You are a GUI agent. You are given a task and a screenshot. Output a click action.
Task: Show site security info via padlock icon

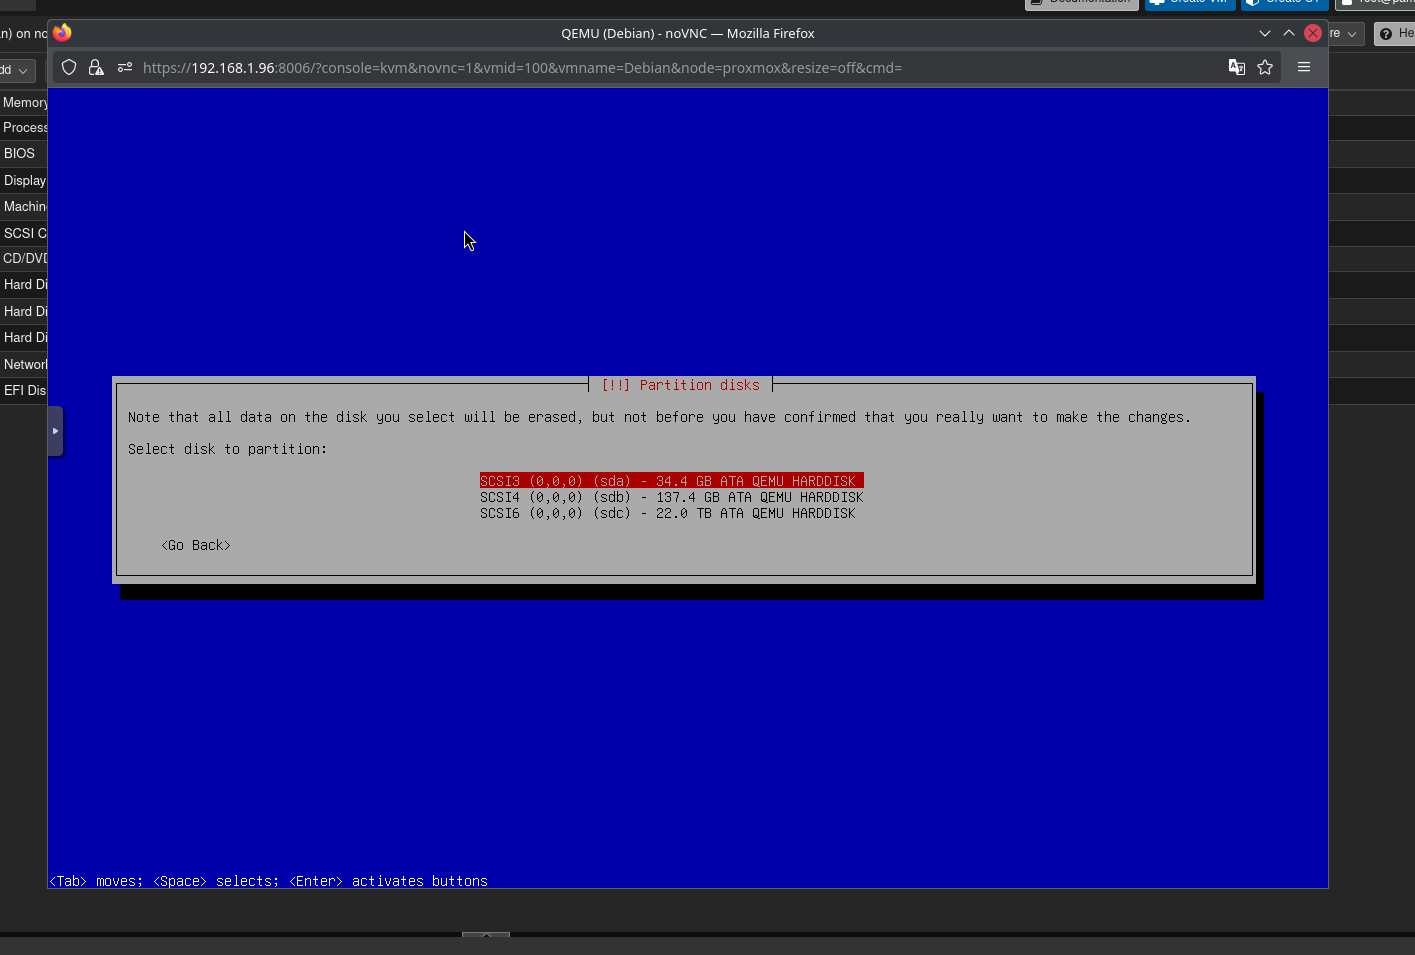point(96,67)
